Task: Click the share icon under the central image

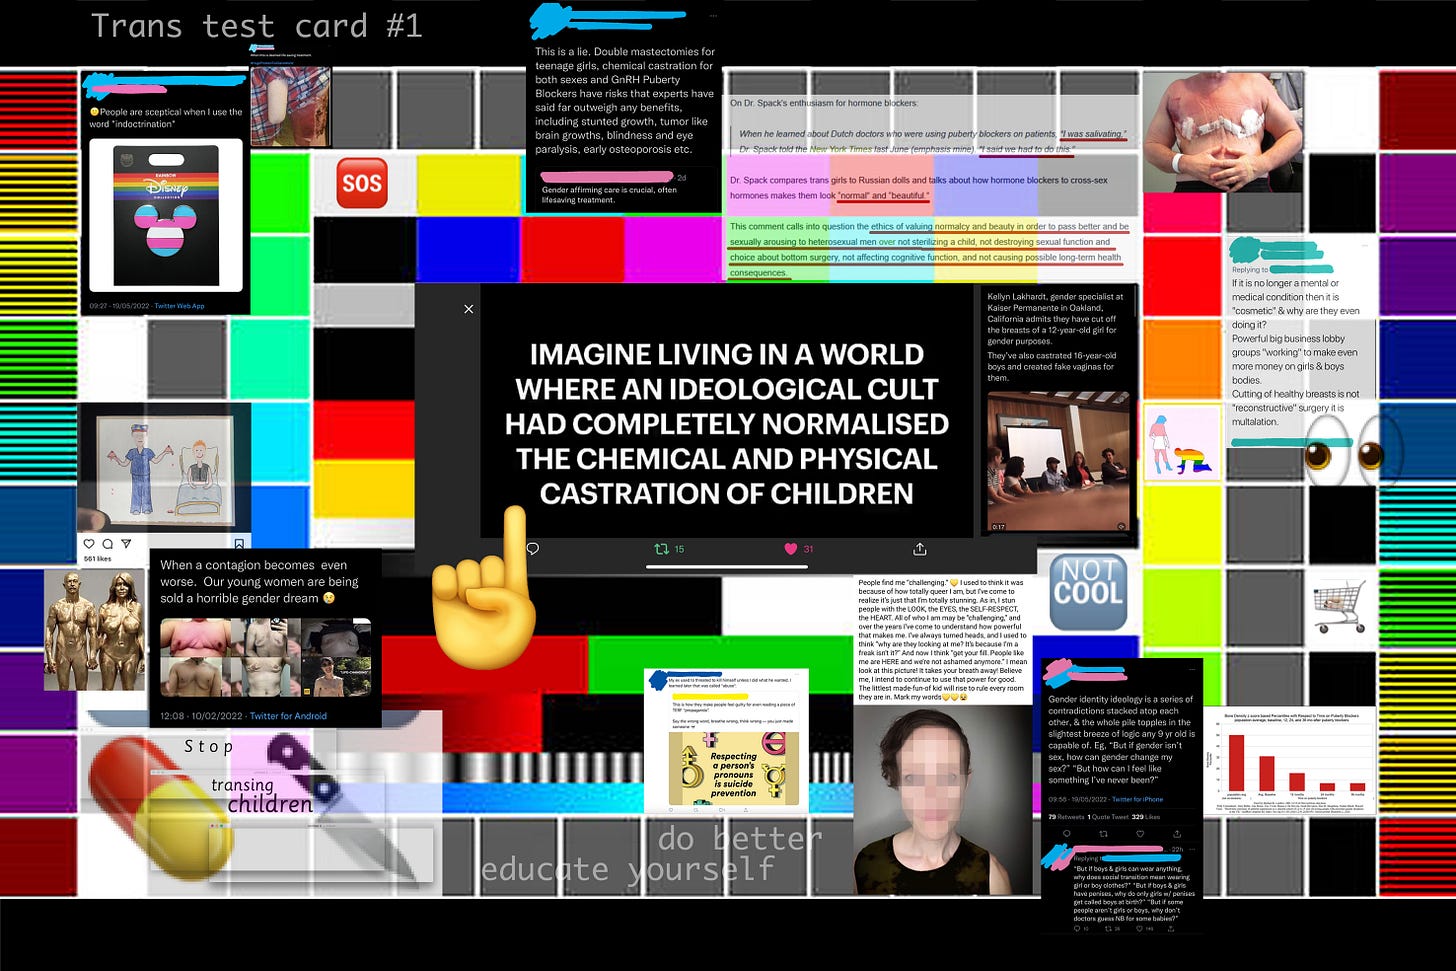Action: pos(920,549)
